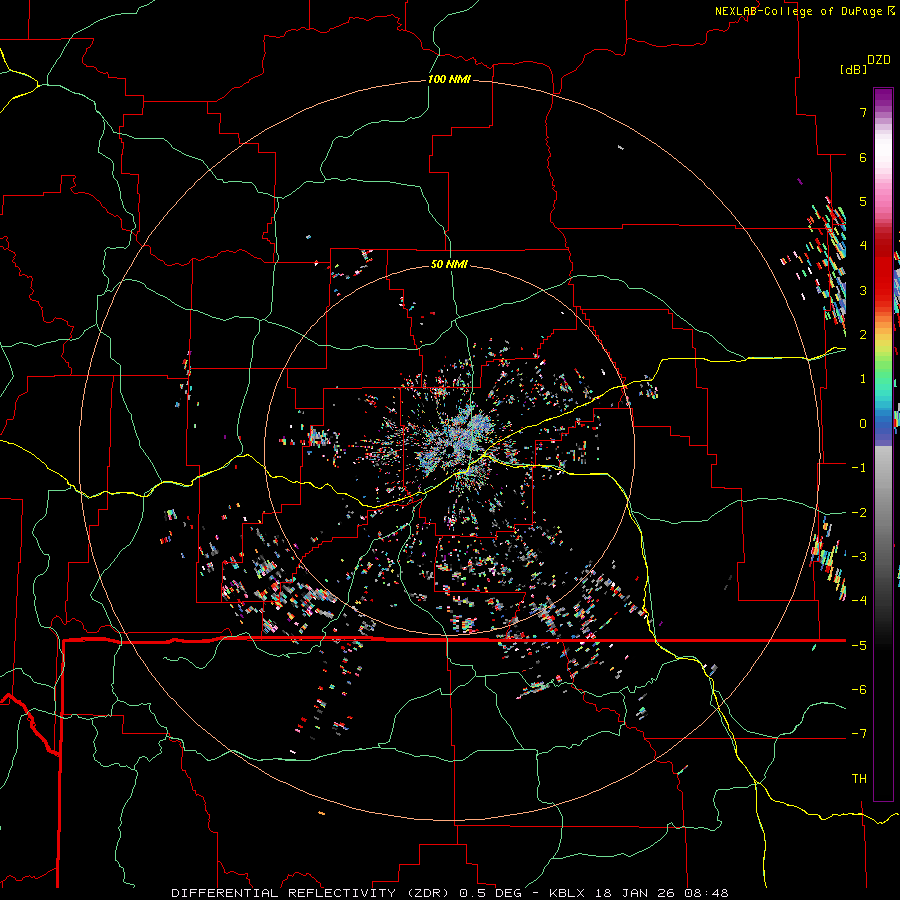Click the 'TH' label on the color scale

click(859, 779)
